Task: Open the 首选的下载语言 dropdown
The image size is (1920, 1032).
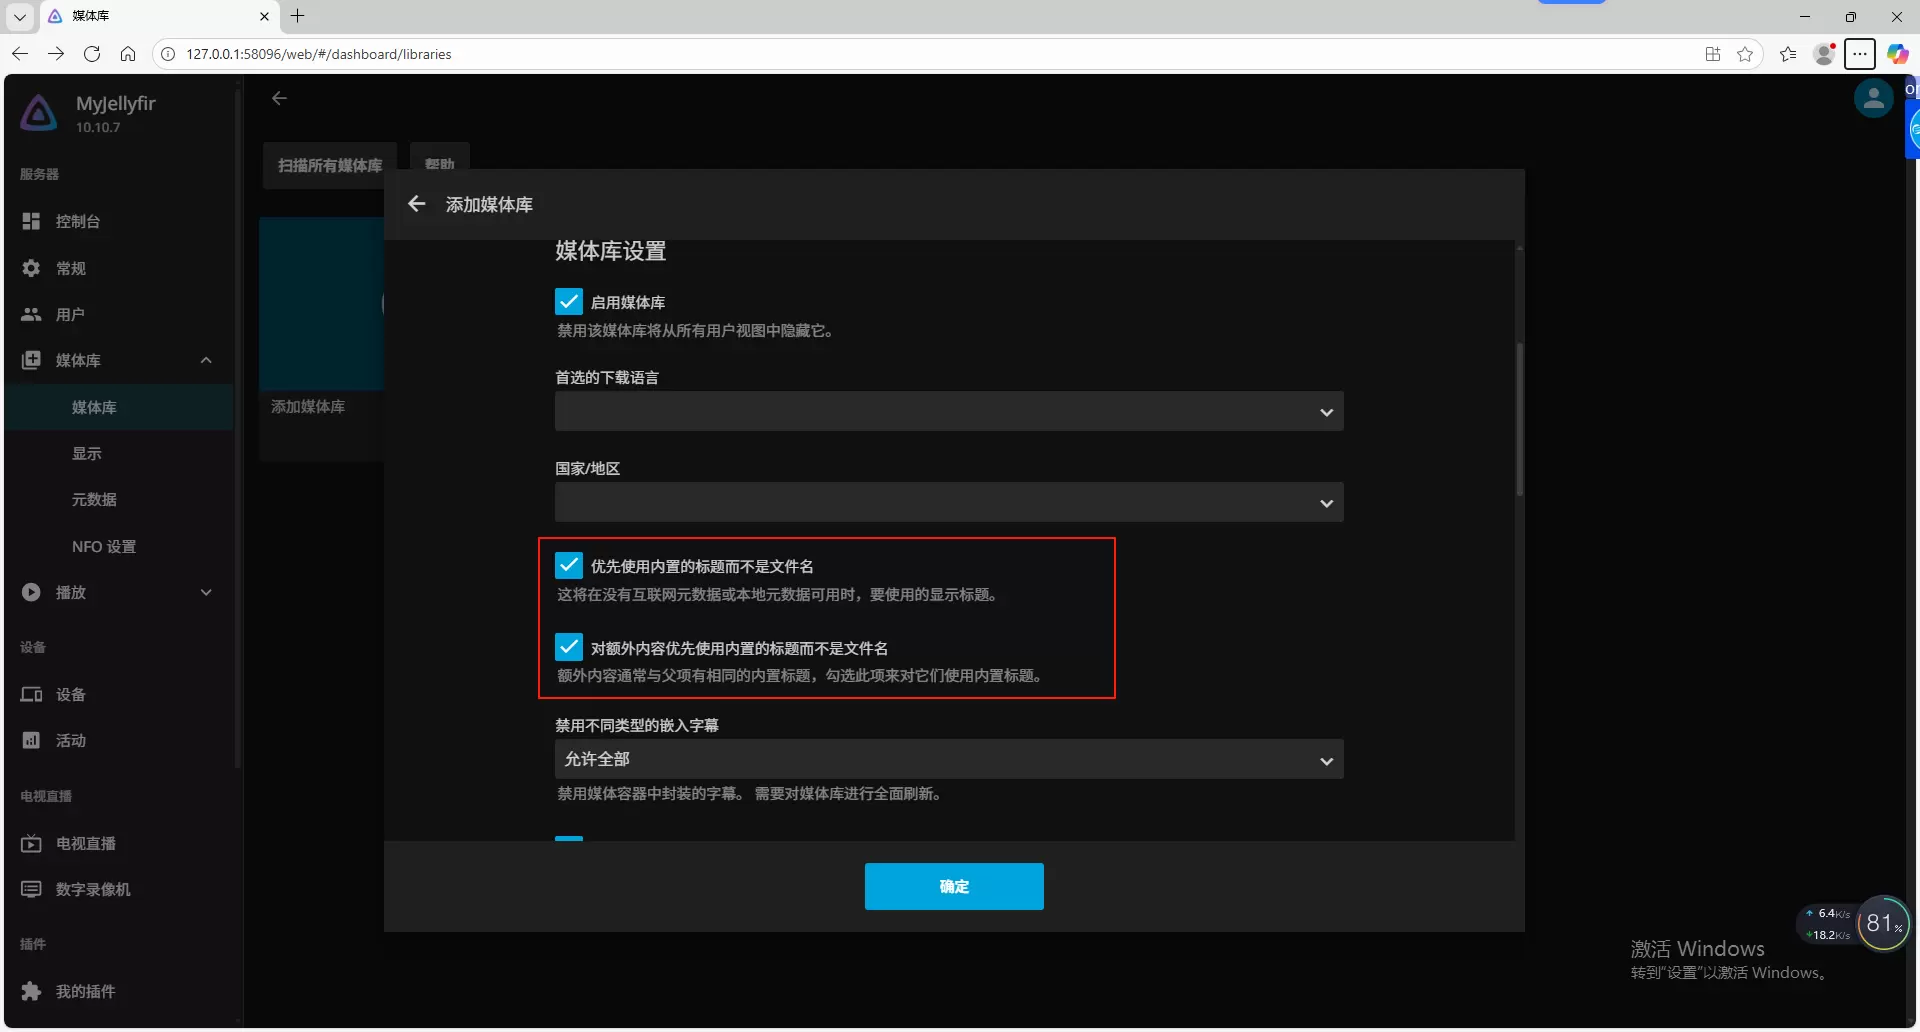Action: pyautogui.click(x=948, y=412)
